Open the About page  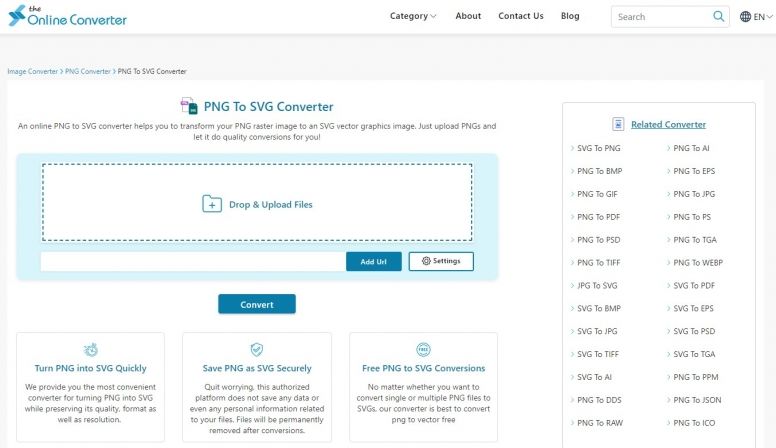[x=468, y=16]
